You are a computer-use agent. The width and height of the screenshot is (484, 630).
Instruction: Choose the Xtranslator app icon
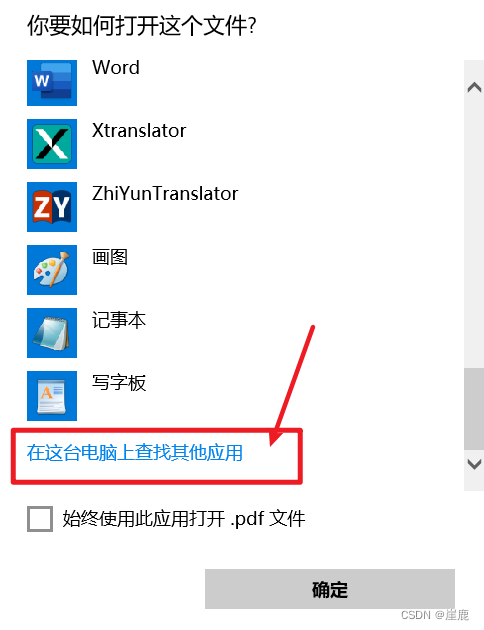click(52, 143)
